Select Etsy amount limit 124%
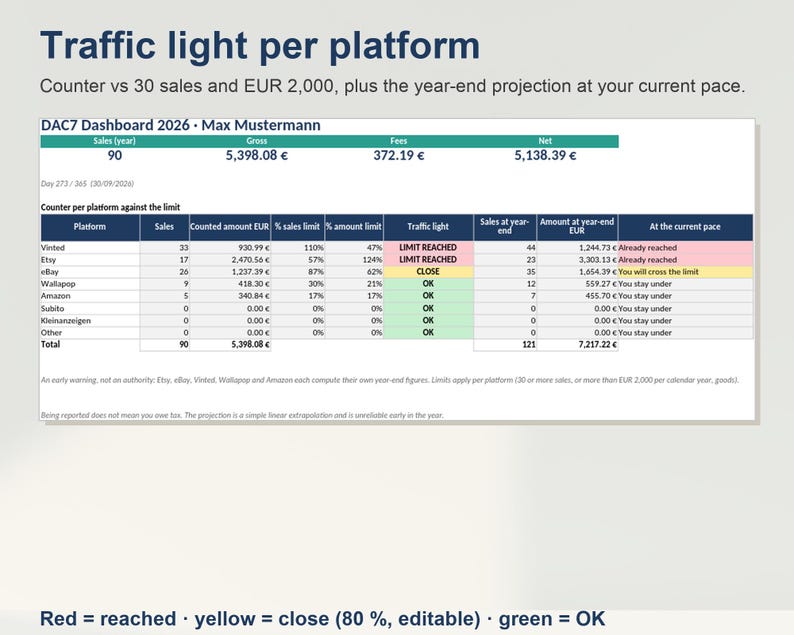 354,260
